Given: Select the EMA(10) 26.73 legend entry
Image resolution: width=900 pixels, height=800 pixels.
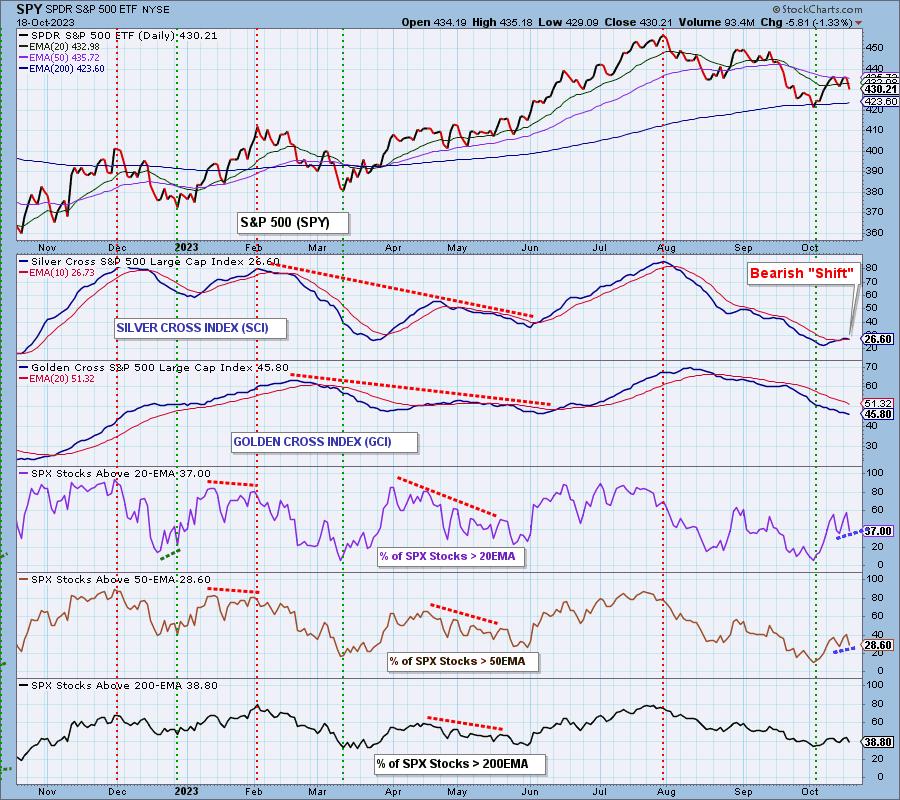Looking at the screenshot, I should (57, 273).
